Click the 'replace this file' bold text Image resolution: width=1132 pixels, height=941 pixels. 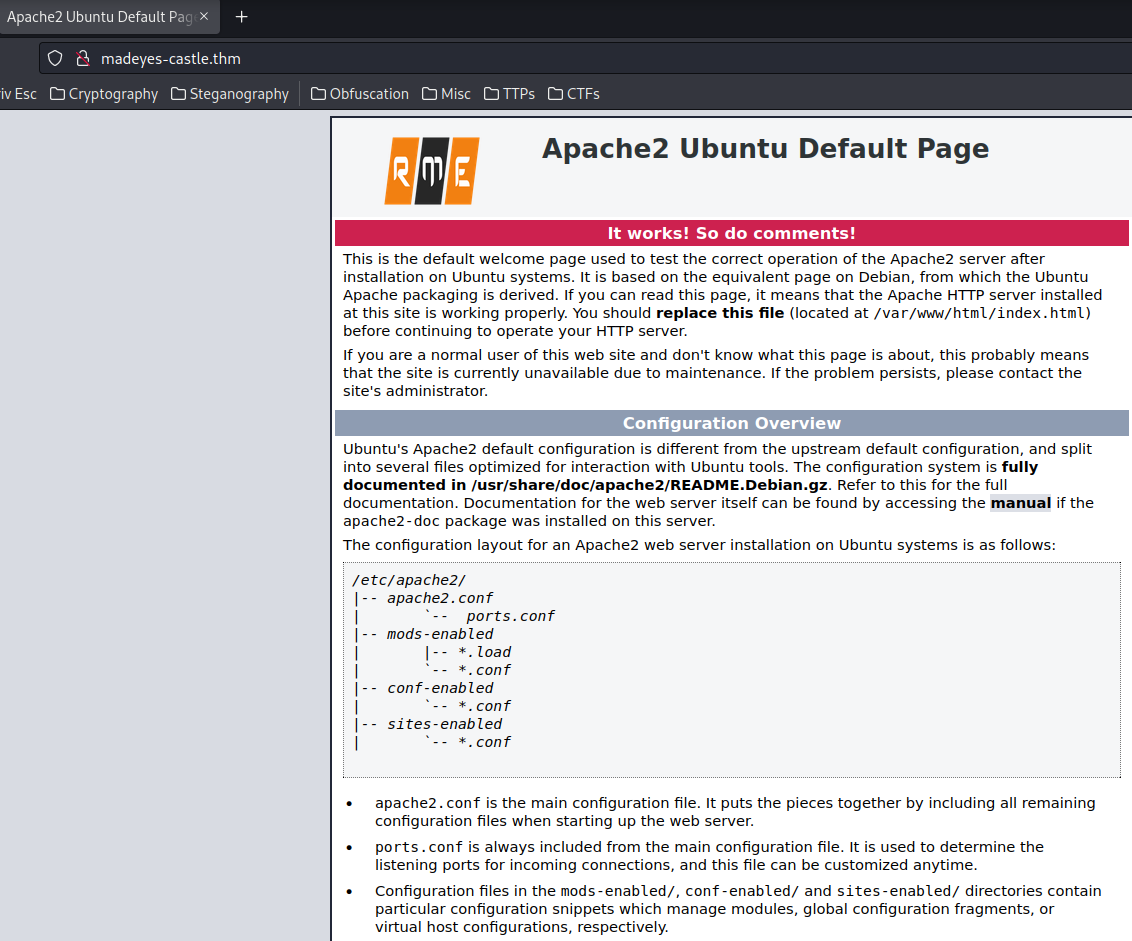(x=720, y=313)
